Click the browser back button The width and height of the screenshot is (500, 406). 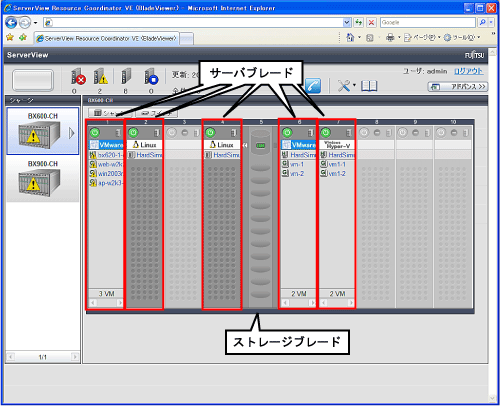click(x=11, y=22)
